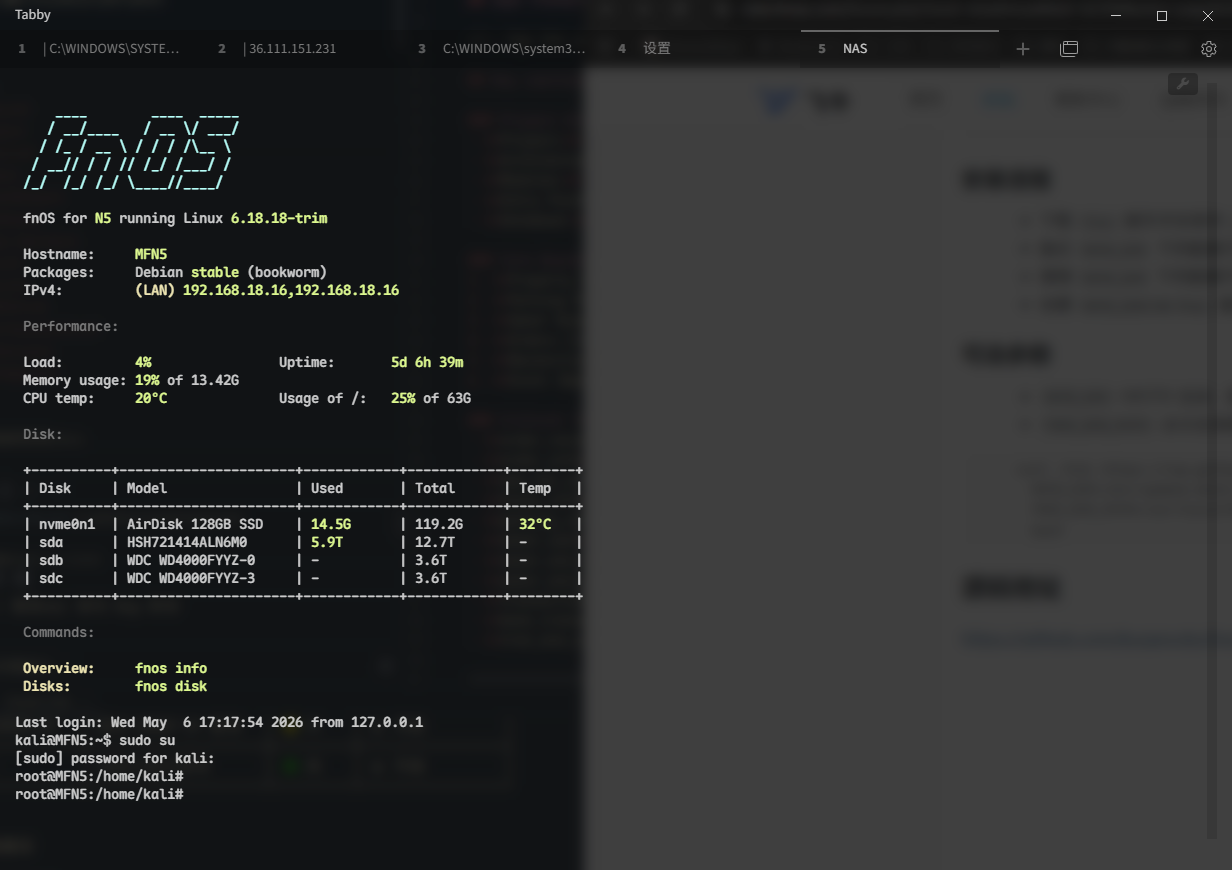Screen dimensions: 1232x870
Task: Minimize the Tabby window
Action: click(x=1116, y=15)
